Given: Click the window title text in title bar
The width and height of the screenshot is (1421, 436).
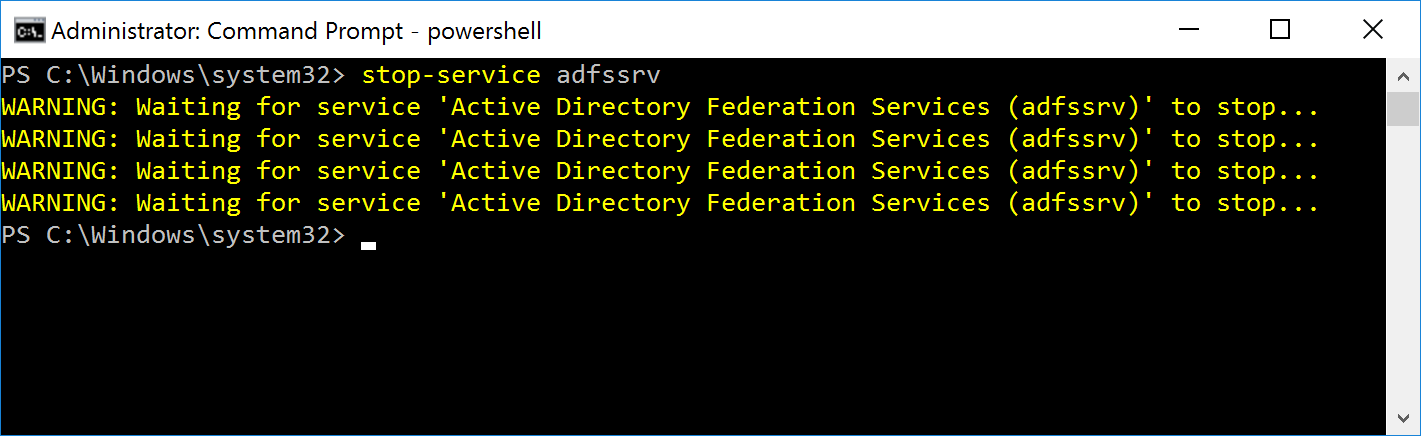Looking at the screenshot, I should [296, 31].
